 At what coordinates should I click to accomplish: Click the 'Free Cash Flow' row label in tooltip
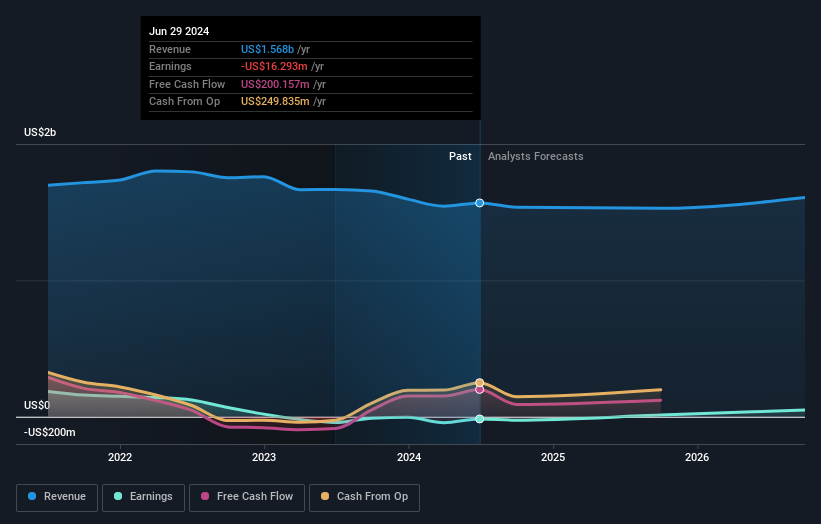(x=187, y=84)
